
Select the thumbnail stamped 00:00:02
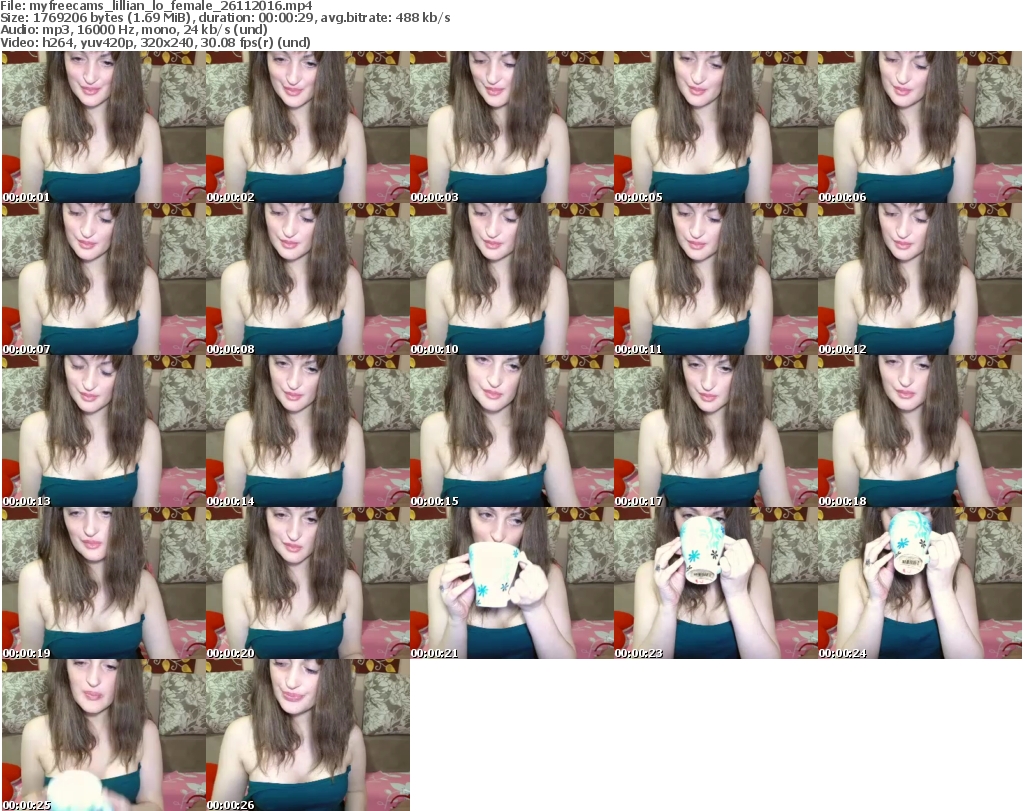click(x=308, y=127)
